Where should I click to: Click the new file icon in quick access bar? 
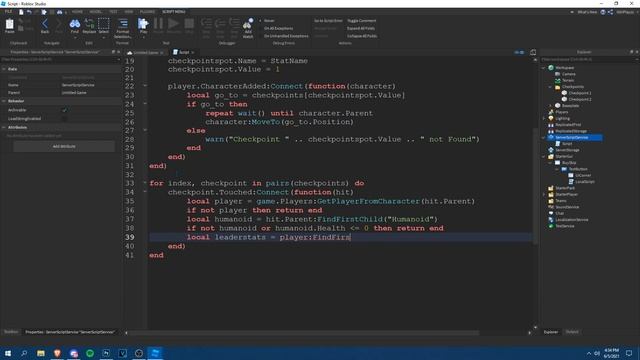coord(21,12)
